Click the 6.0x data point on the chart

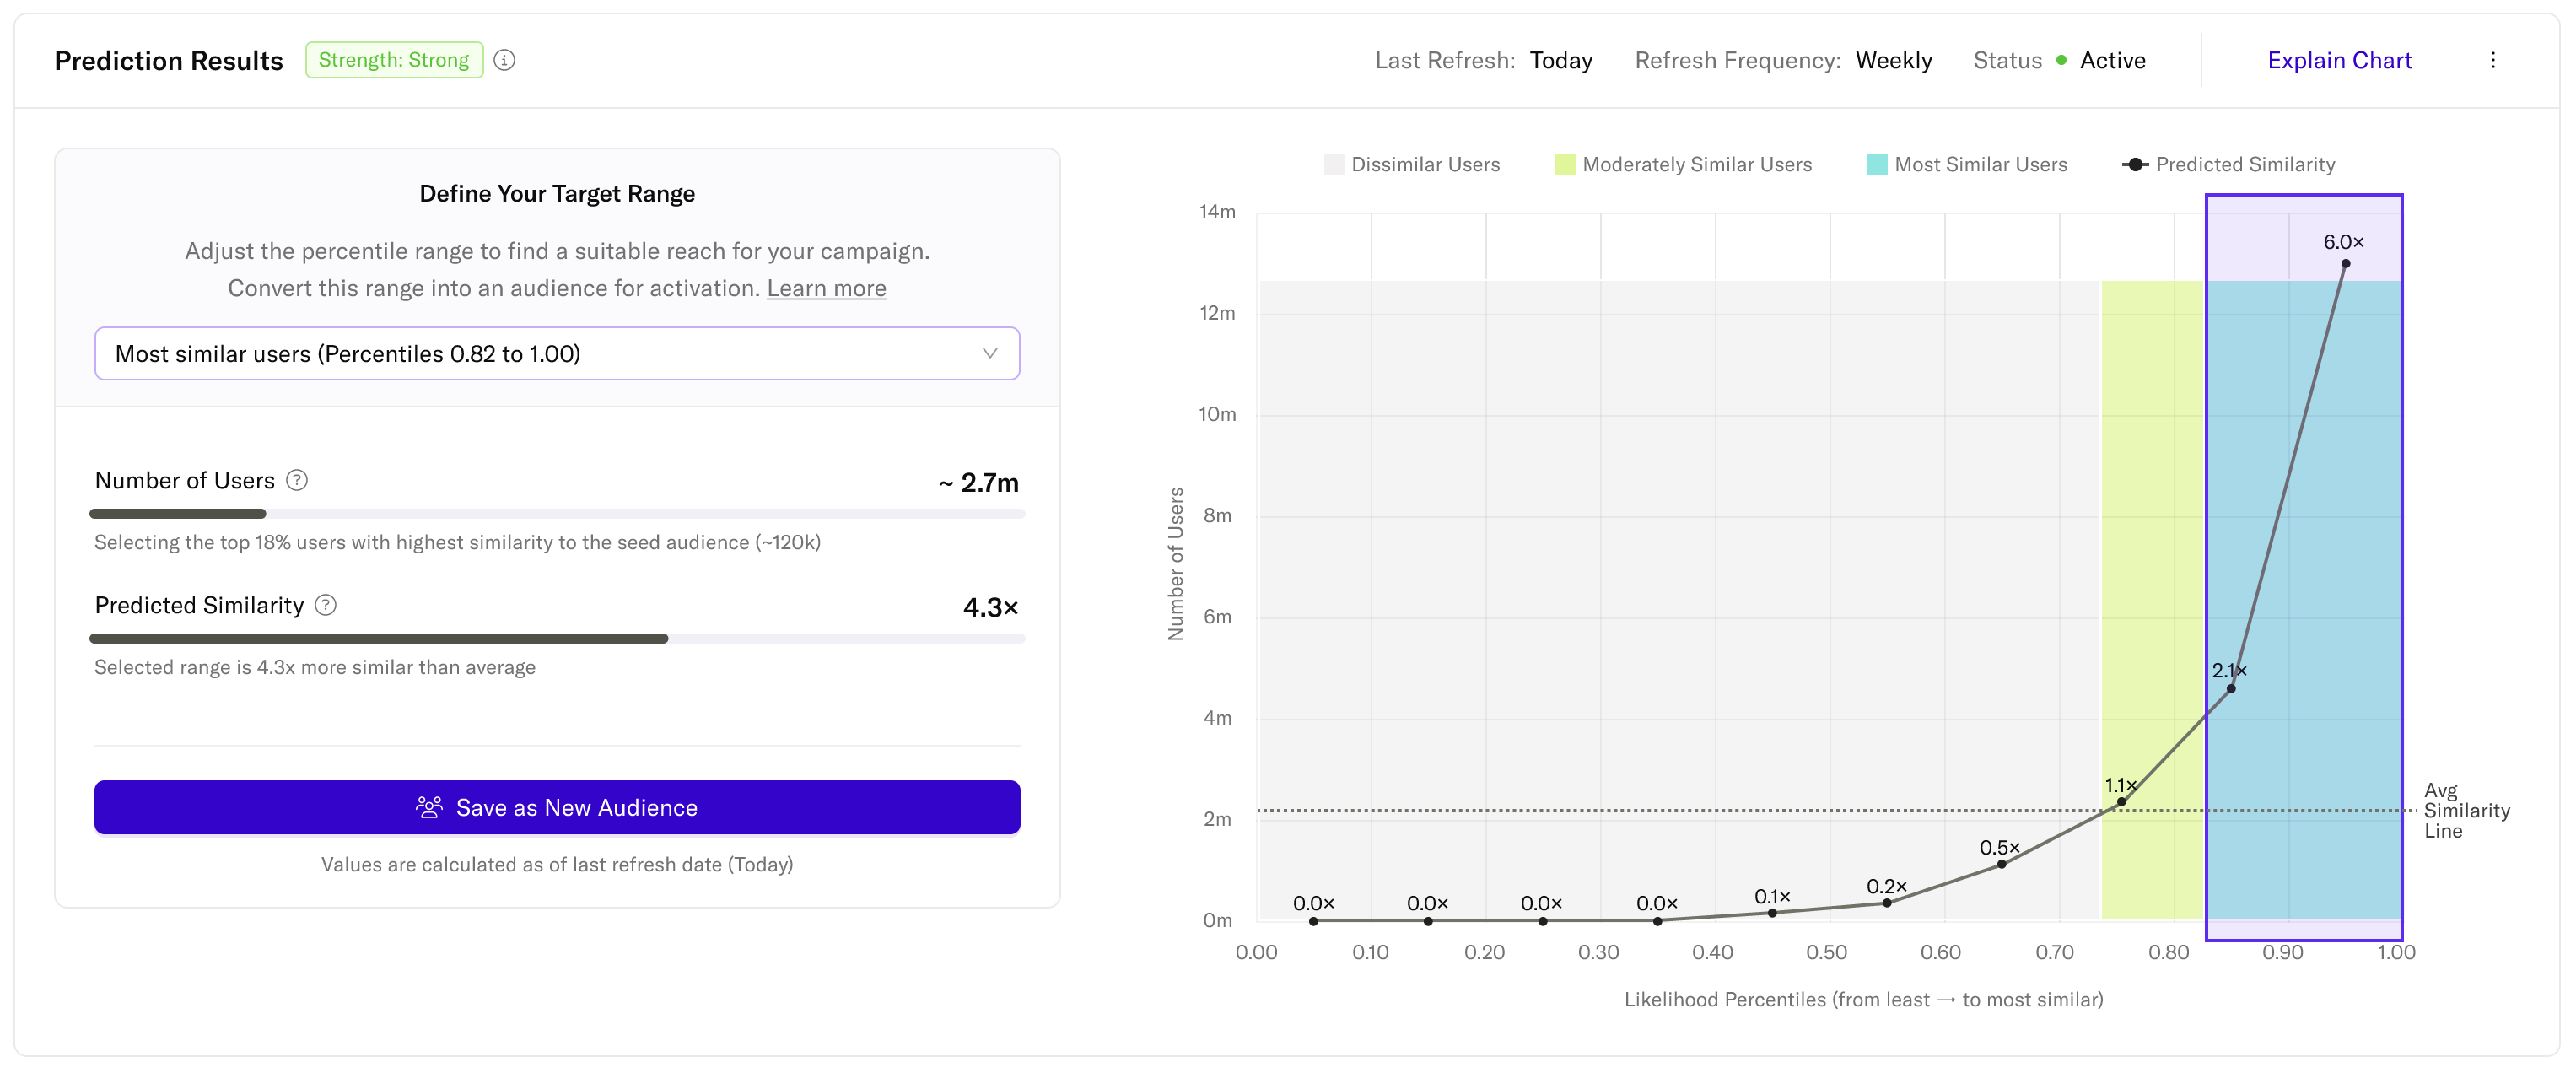2345,264
